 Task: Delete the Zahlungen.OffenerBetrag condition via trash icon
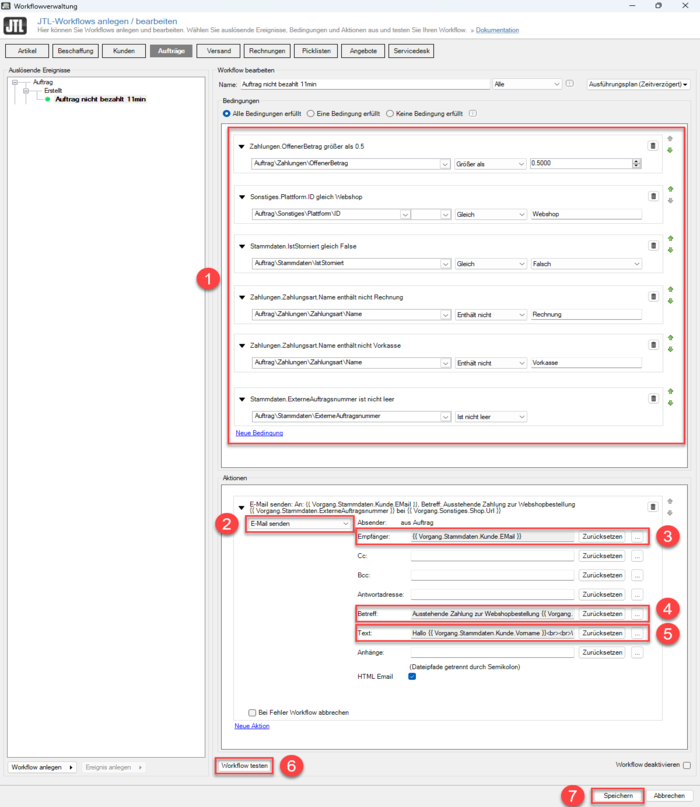(653, 146)
